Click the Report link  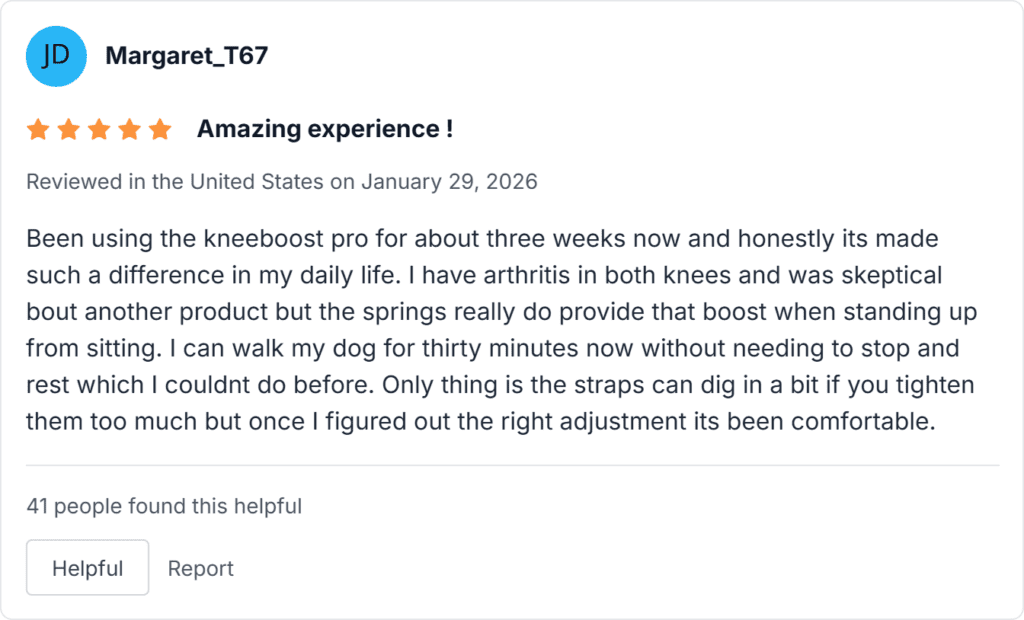pos(200,567)
